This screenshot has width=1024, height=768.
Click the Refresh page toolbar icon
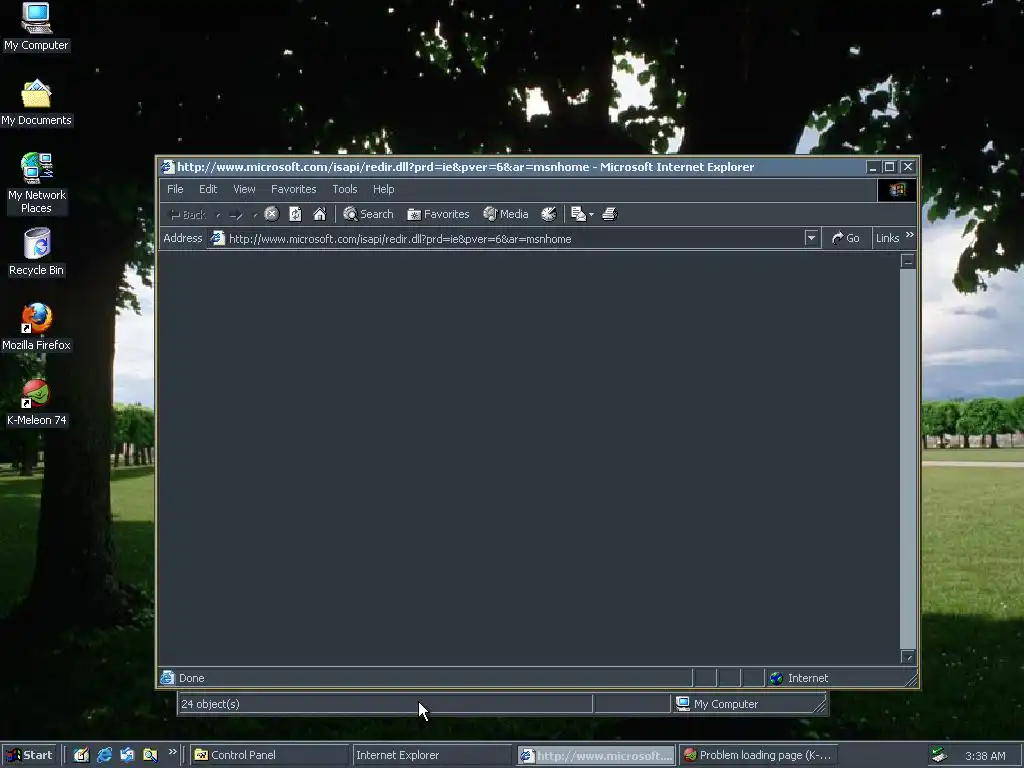[295, 214]
